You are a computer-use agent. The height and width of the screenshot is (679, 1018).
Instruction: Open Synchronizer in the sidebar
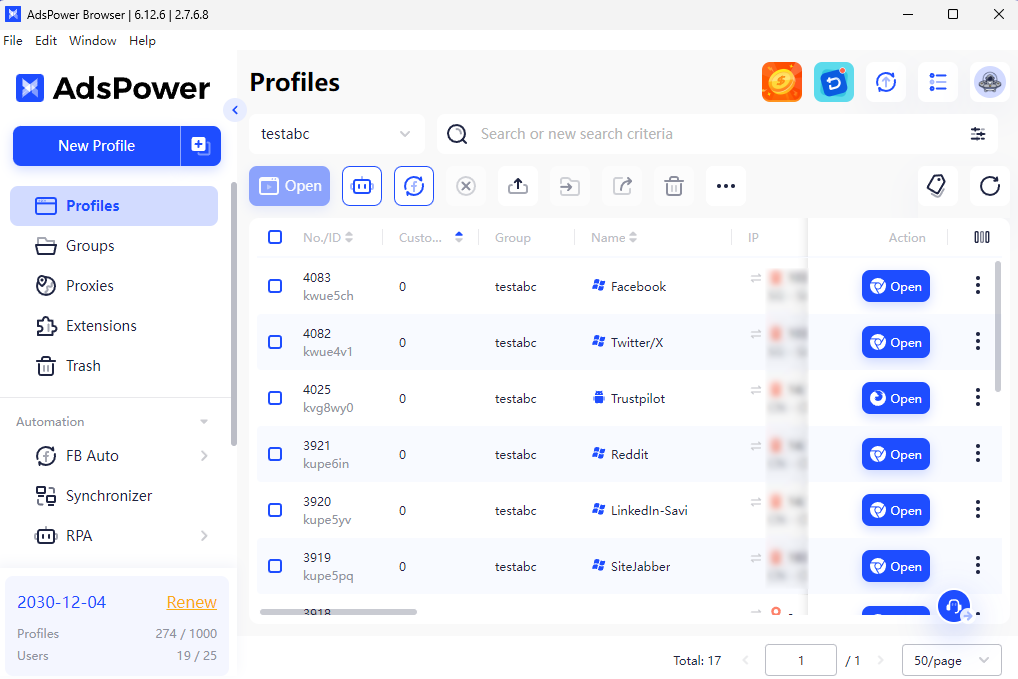click(x=114, y=496)
